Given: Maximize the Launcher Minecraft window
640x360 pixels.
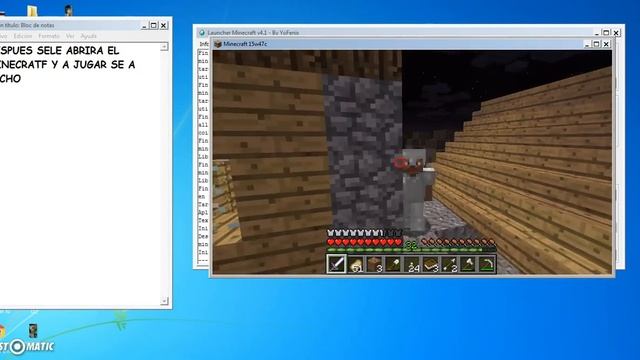Looking at the screenshot, I should tap(606, 33).
